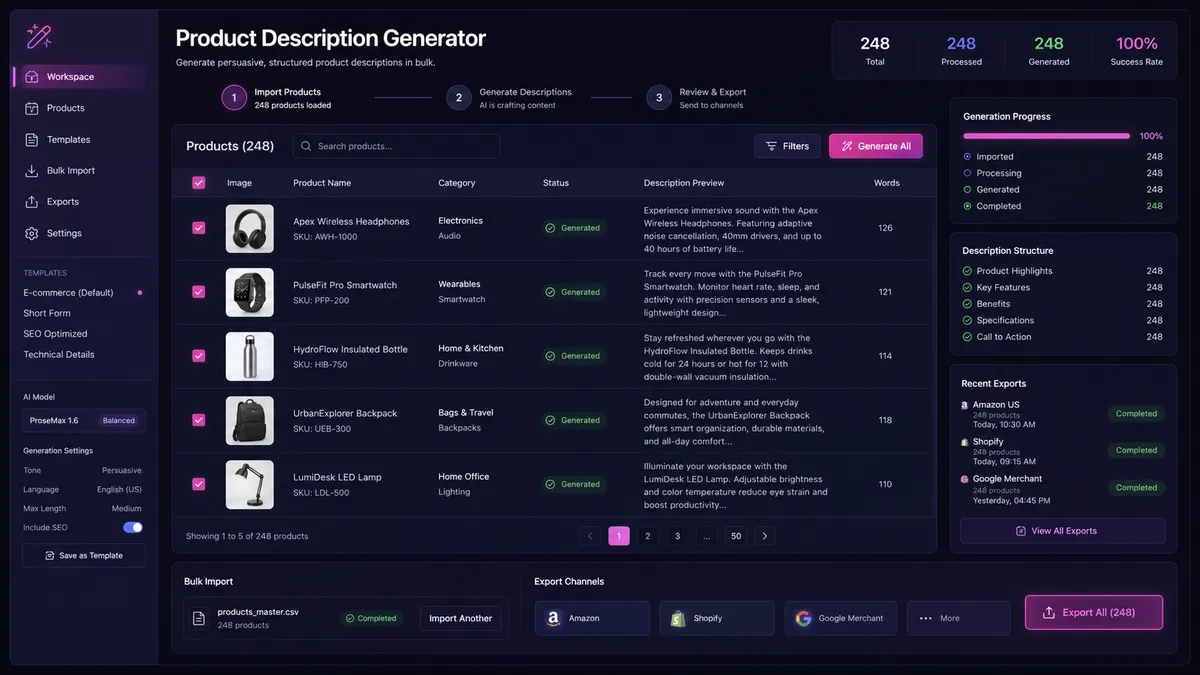Open the Workspace menu item
Image resolution: width=1200 pixels, height=675 pixels.
[x=80, y=77]
